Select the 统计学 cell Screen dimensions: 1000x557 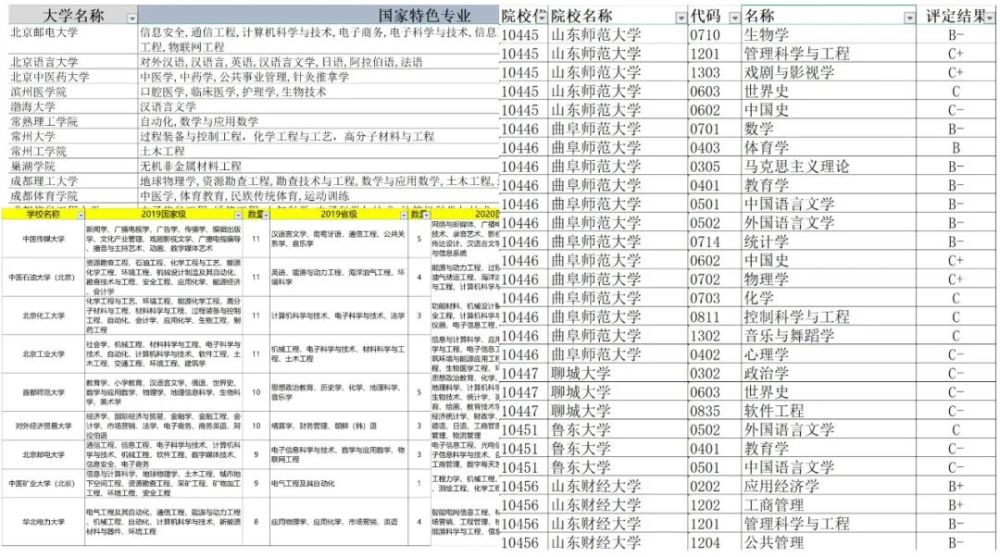(828, 241)
